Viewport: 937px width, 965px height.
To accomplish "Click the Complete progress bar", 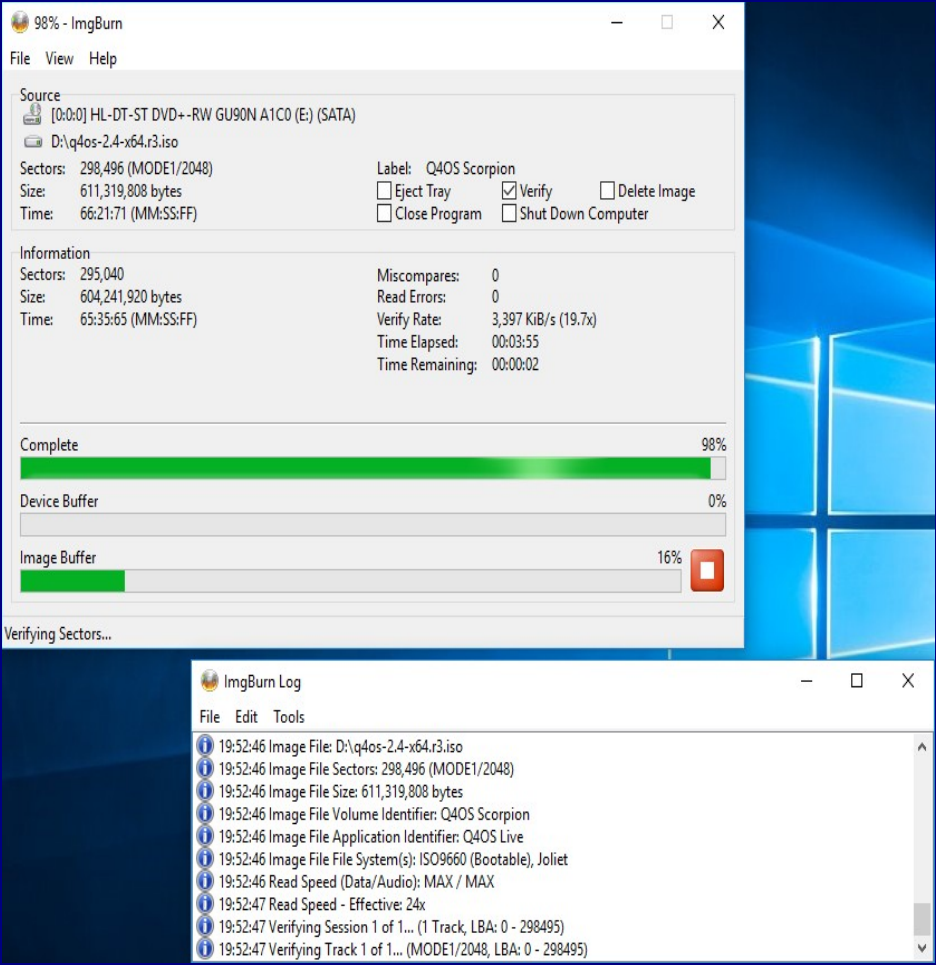I will tap(373, 468).
